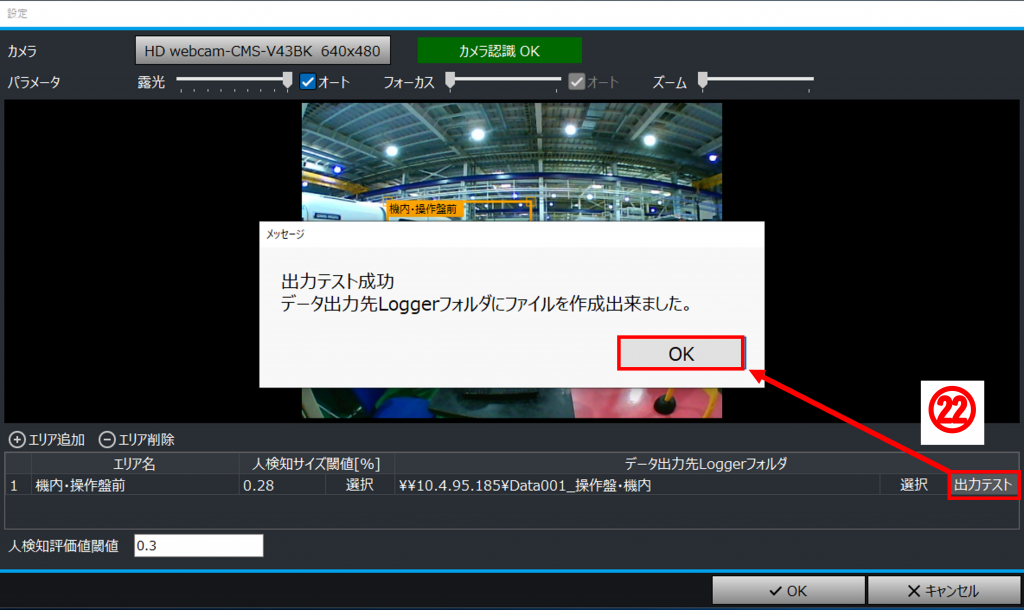This screenshot has width=1024, height=610.
Task: Toggle the focus オート checkbox
Action: point(577,82)
